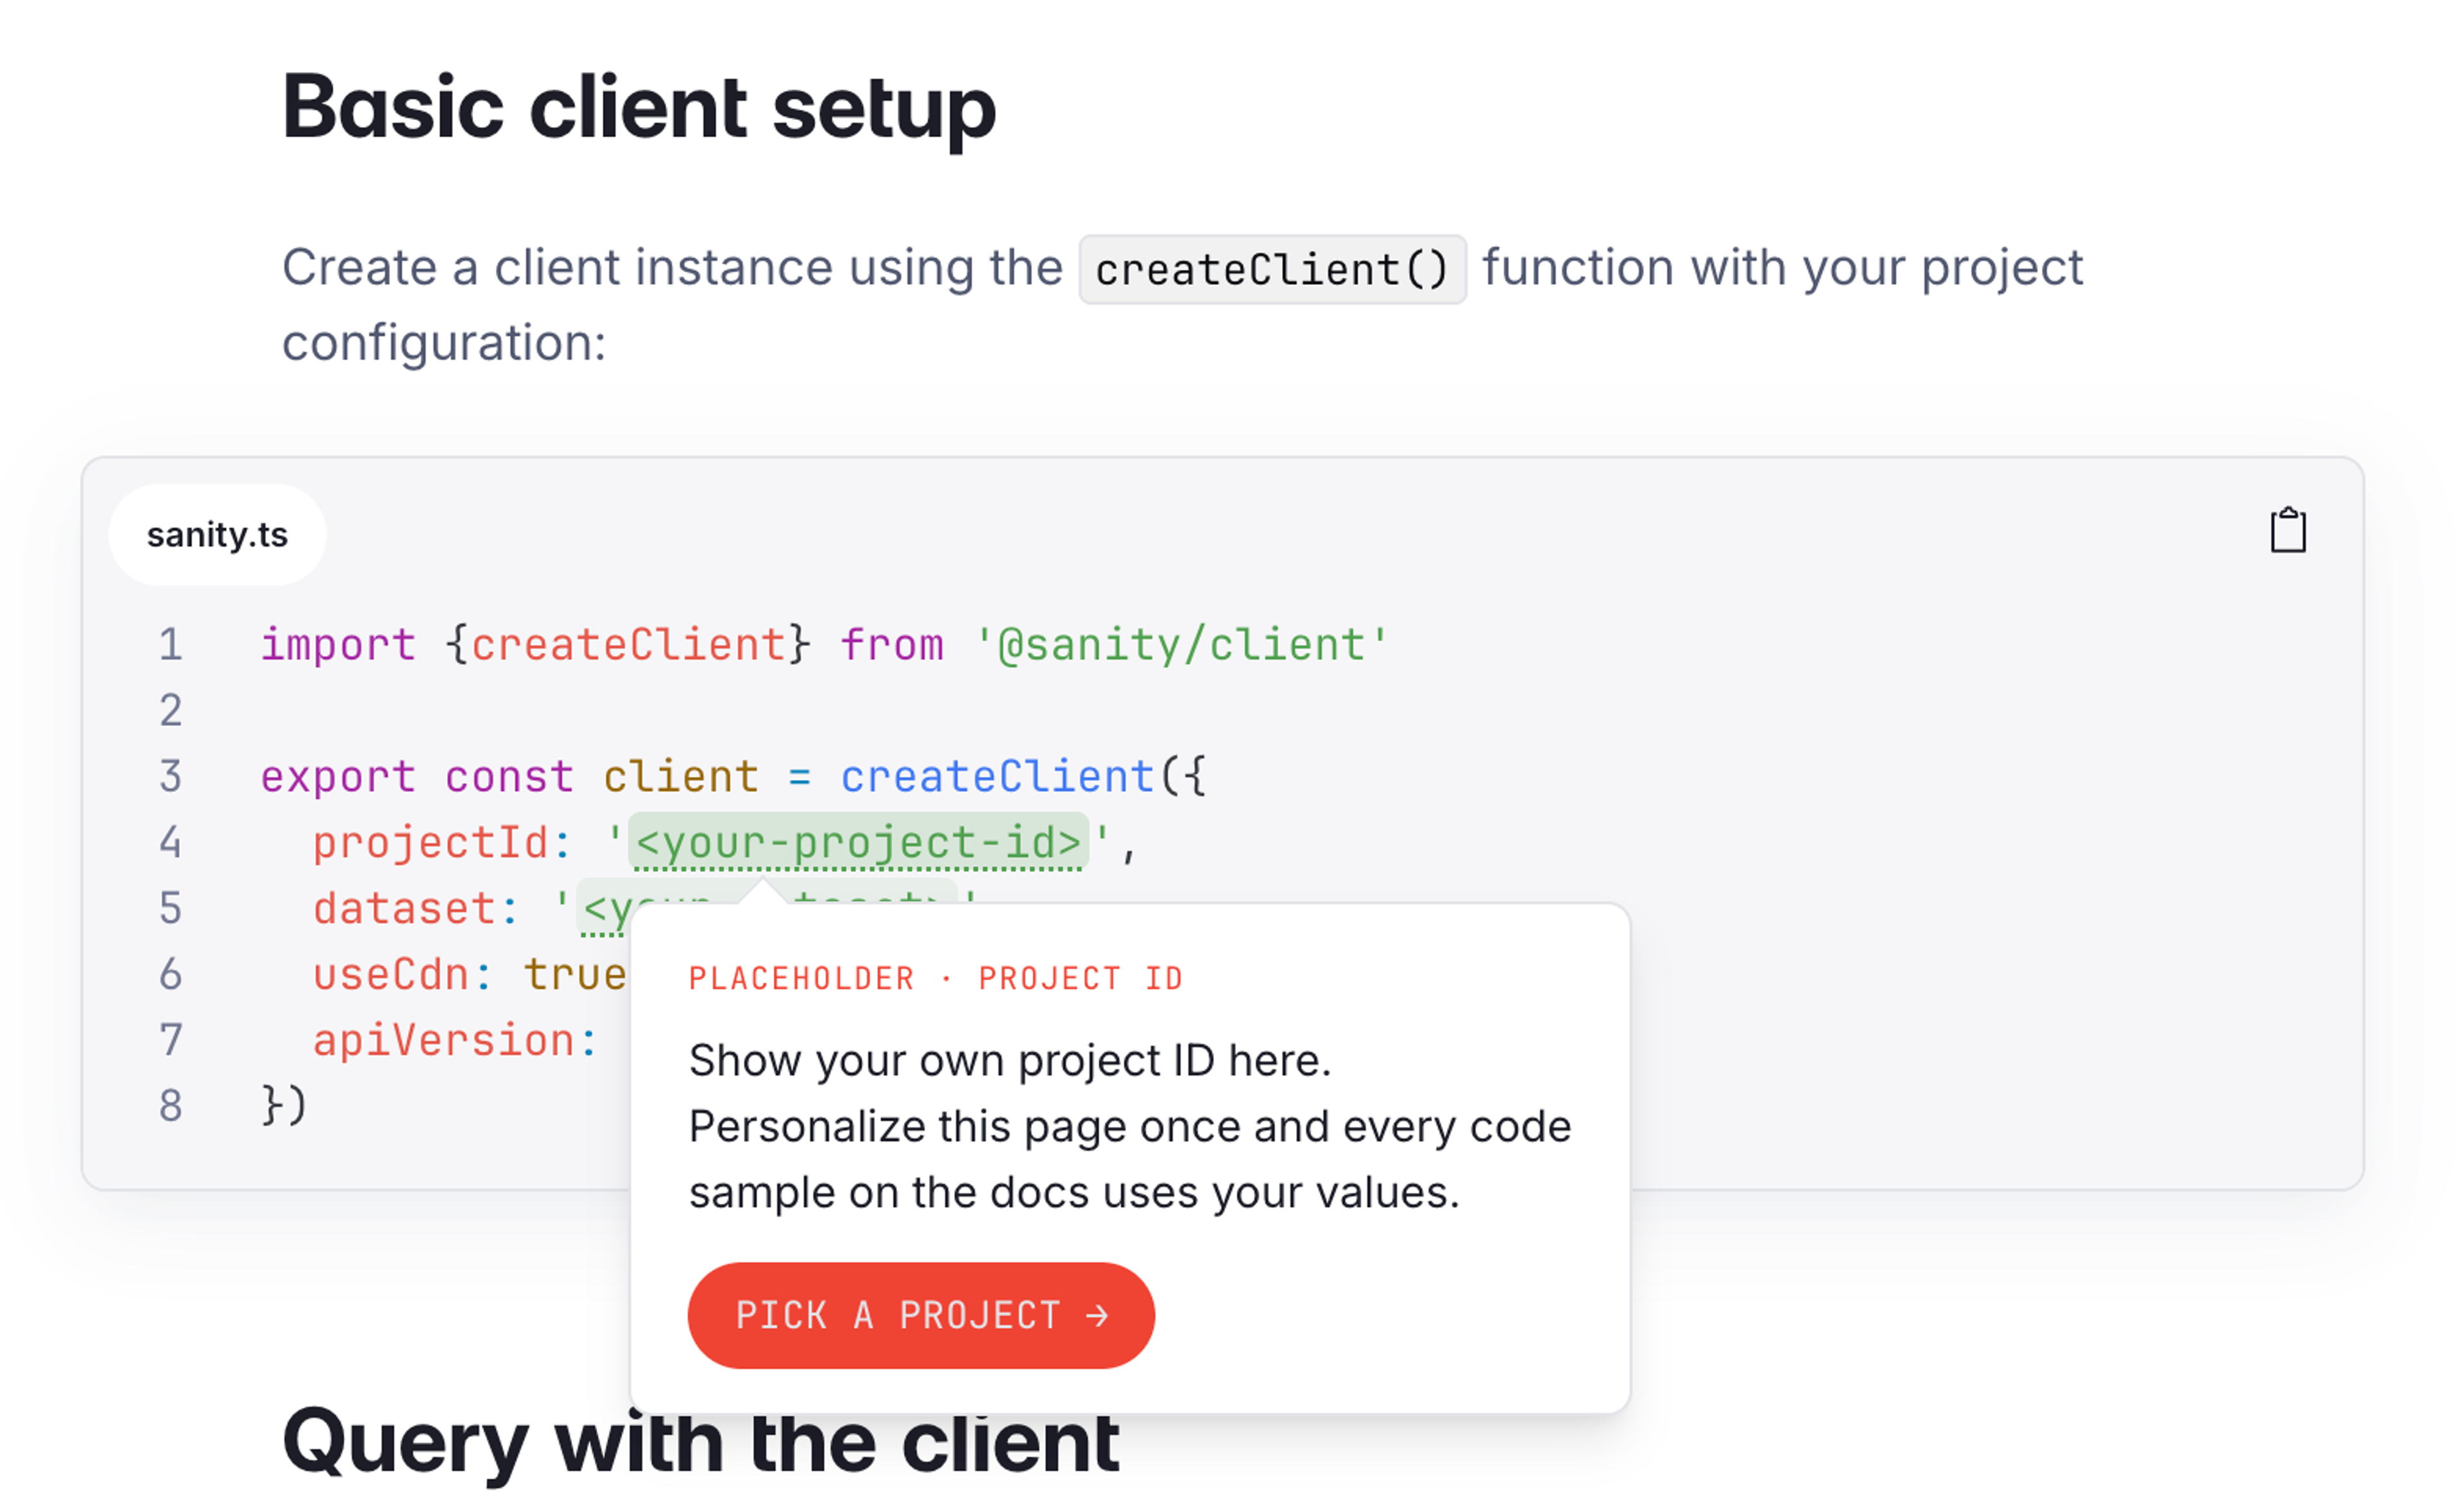Click the "projectId:" property in line 4
Viewport: 2464px width, 1510px height.
(442, 842)
